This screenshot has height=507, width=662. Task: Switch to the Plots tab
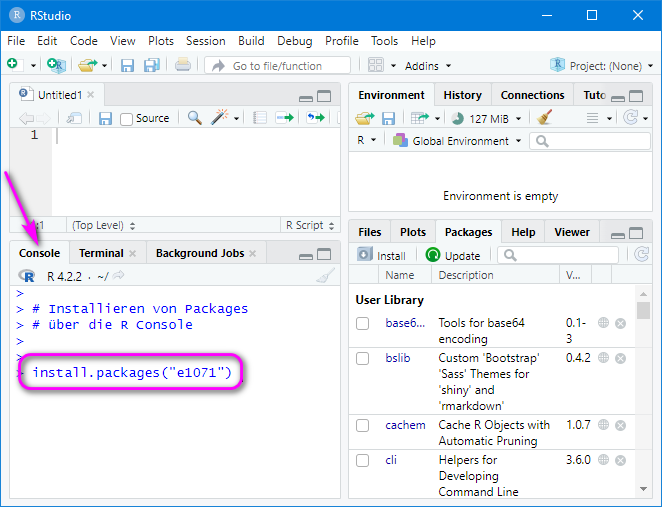point(412,232)
